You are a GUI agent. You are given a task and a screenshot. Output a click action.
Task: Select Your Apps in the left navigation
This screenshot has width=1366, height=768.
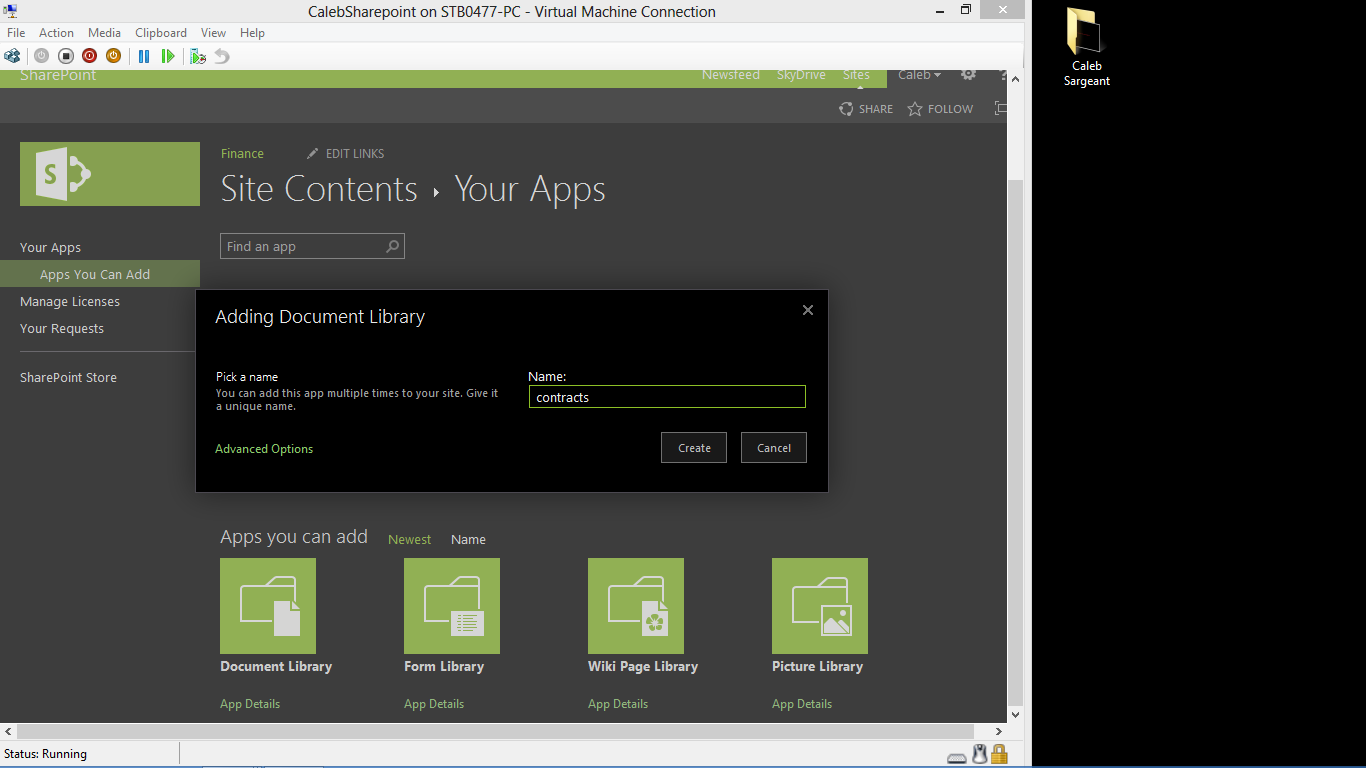click(50, 247)
